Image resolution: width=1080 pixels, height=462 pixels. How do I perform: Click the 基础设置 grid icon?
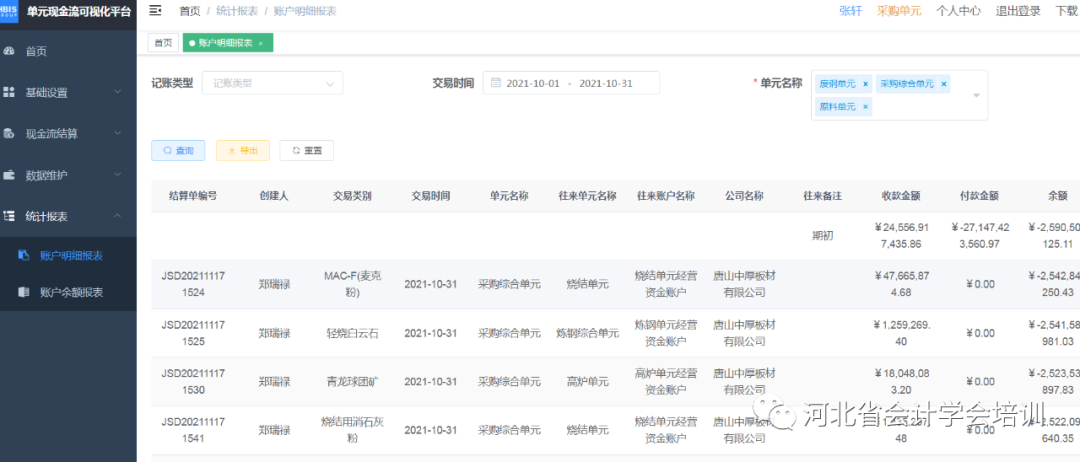tap(9, 92)
